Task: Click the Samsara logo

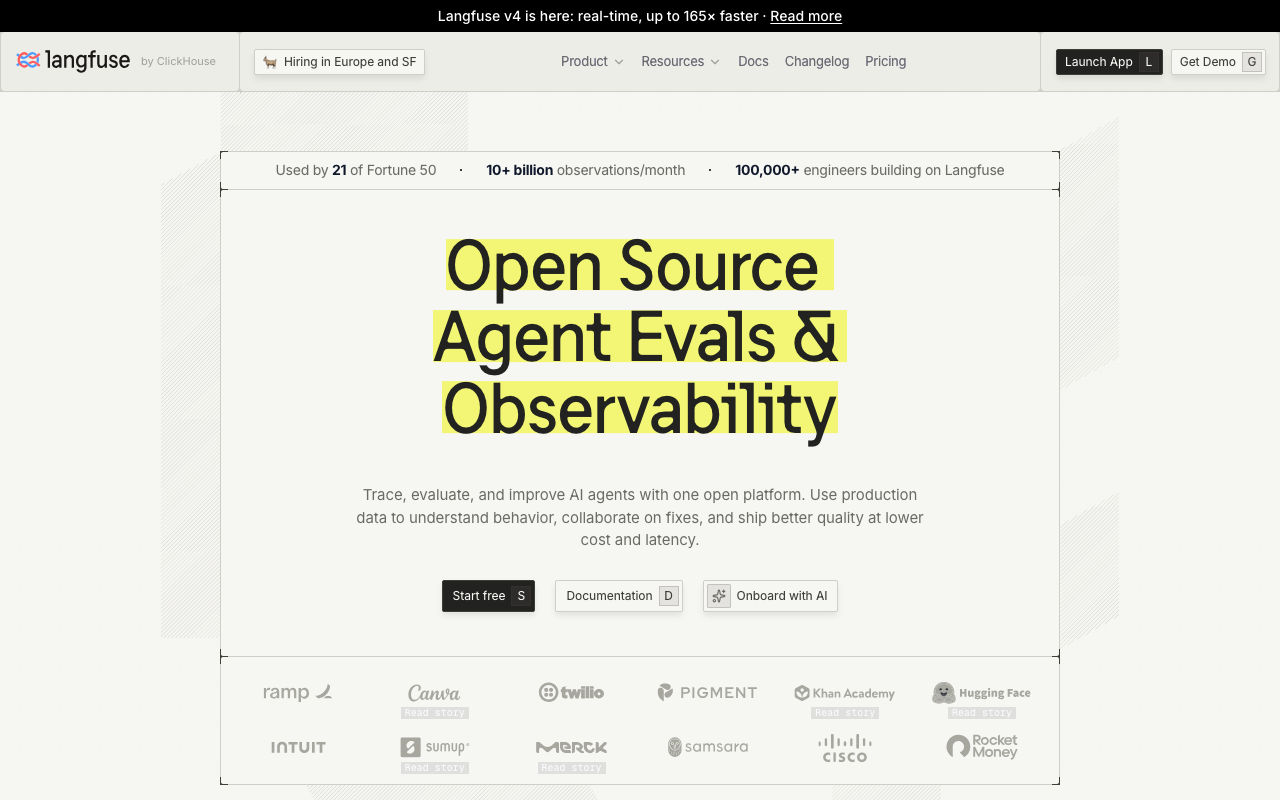Action: coord(708,747)
